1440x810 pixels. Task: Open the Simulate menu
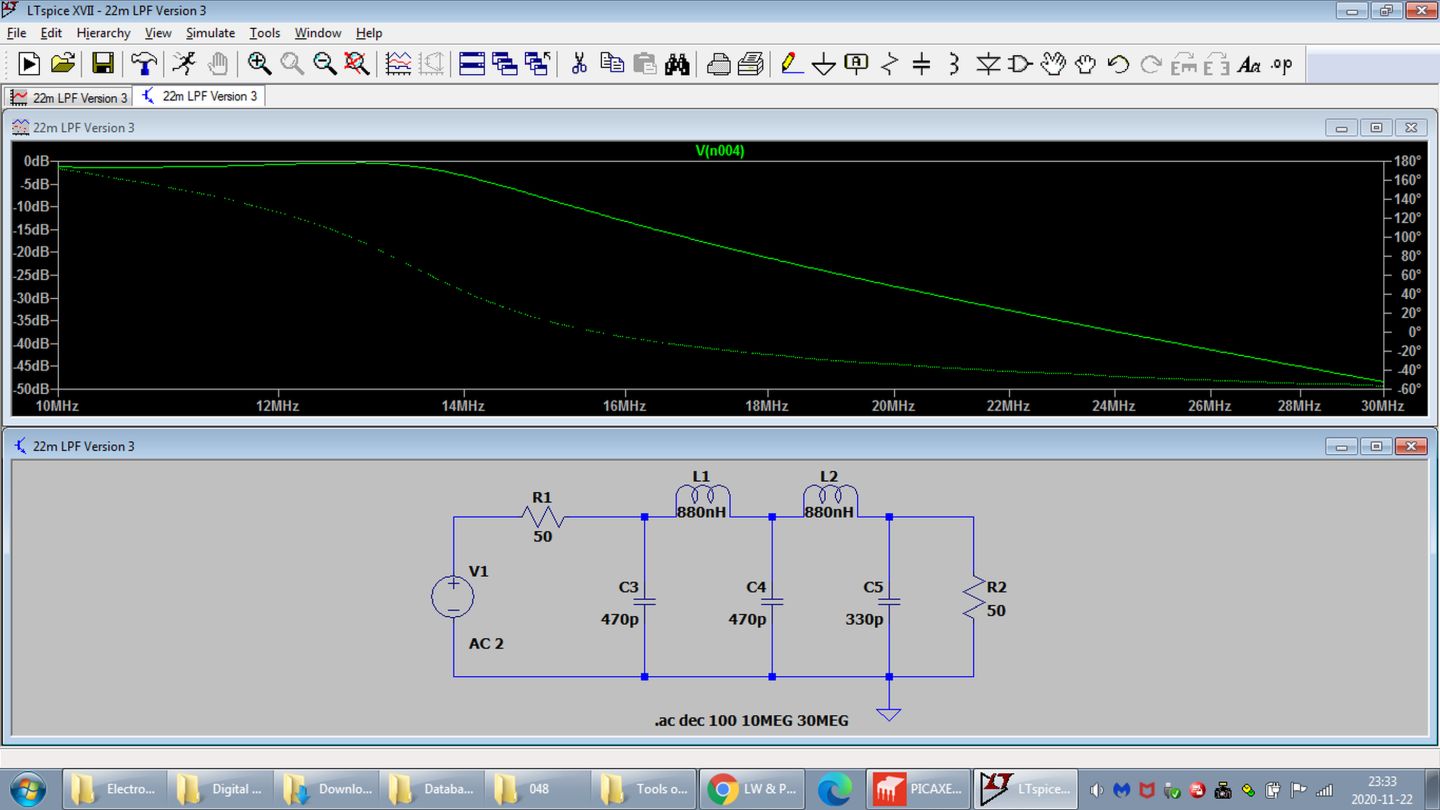coord(210,33)
